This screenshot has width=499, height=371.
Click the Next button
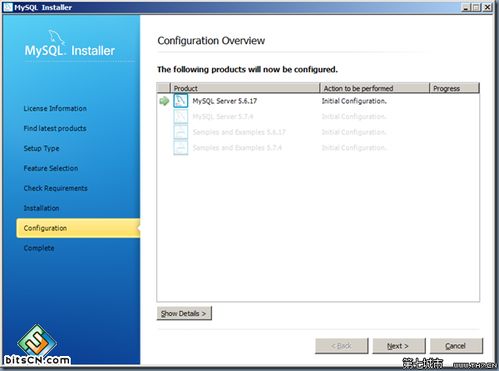pos(399,346)
